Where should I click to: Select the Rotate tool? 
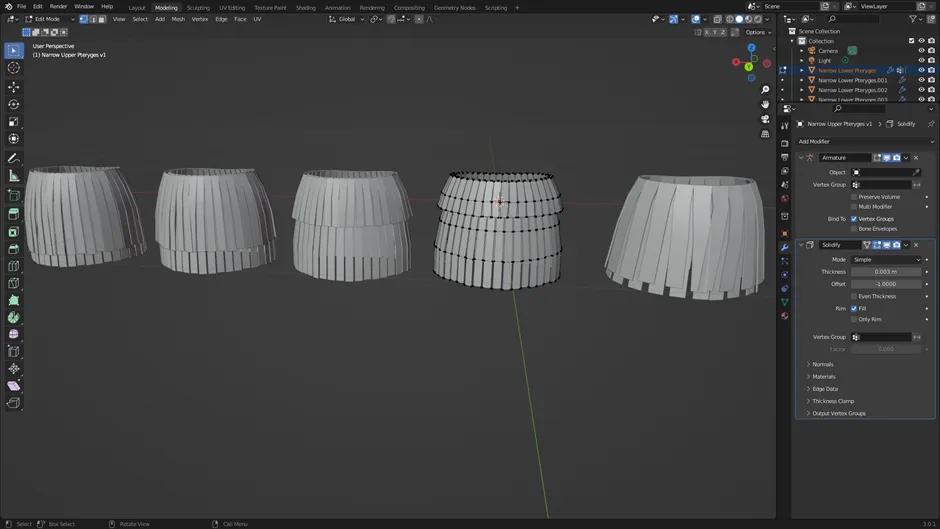point(13,104)
